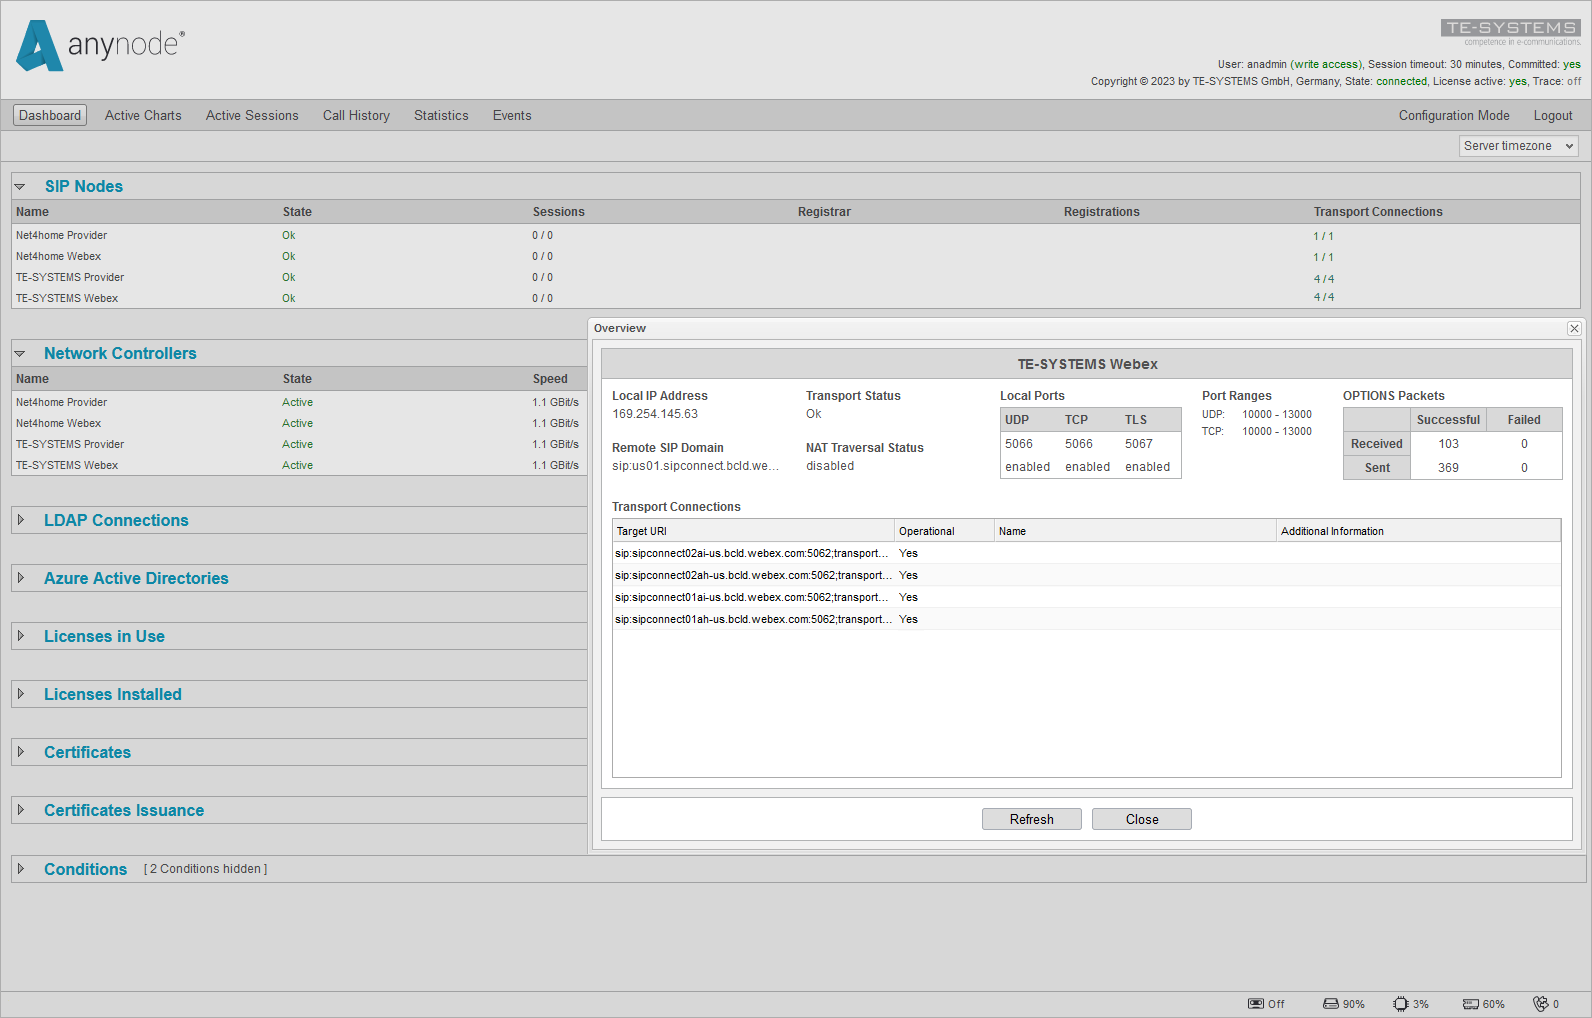Click the memory 60% status icon
This screenshot has width=1592, height=1018.
1471,1004
